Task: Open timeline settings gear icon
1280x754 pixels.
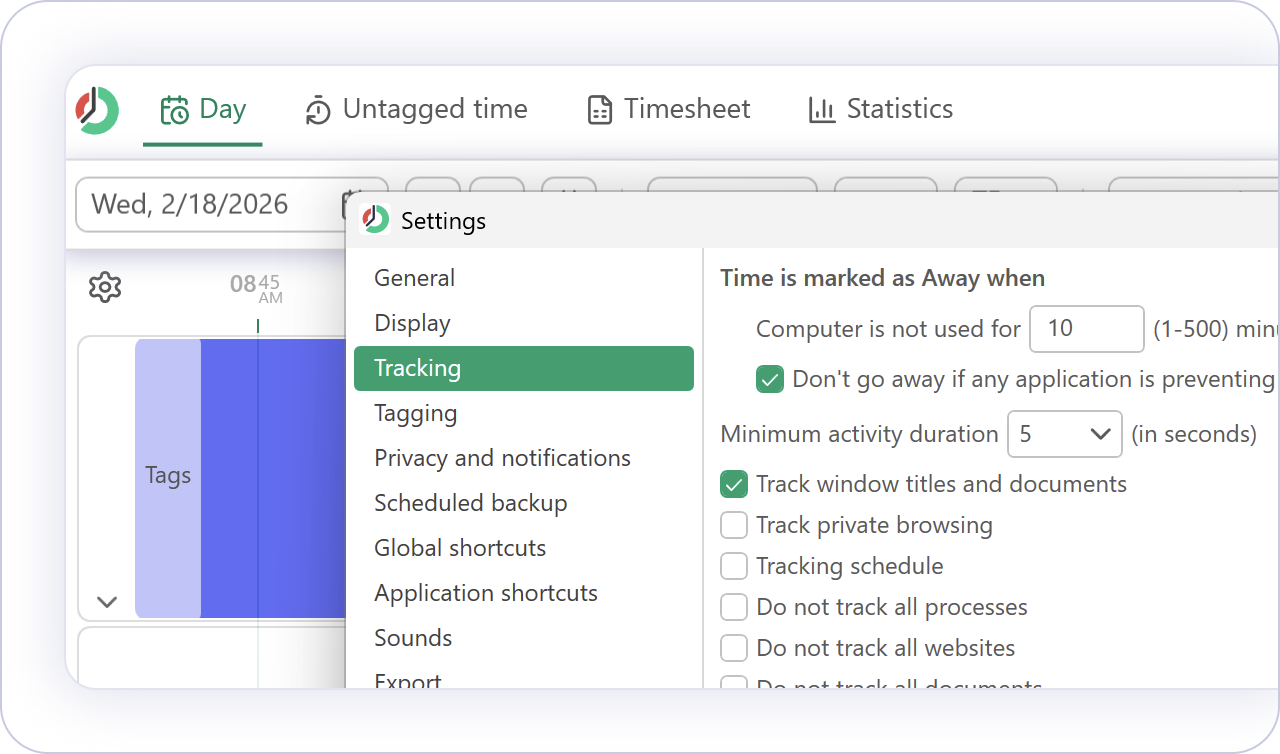Action: point(105,288)
